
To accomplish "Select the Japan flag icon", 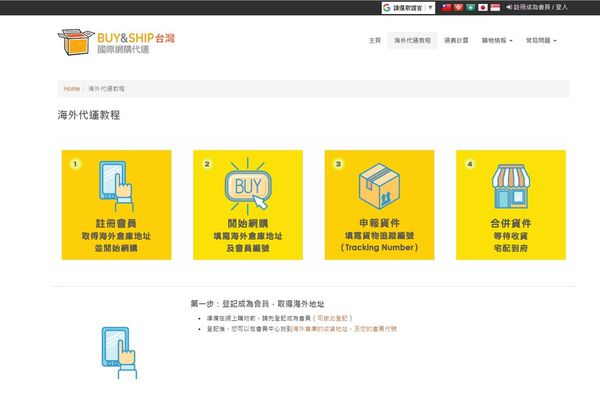I will (482, 7).
